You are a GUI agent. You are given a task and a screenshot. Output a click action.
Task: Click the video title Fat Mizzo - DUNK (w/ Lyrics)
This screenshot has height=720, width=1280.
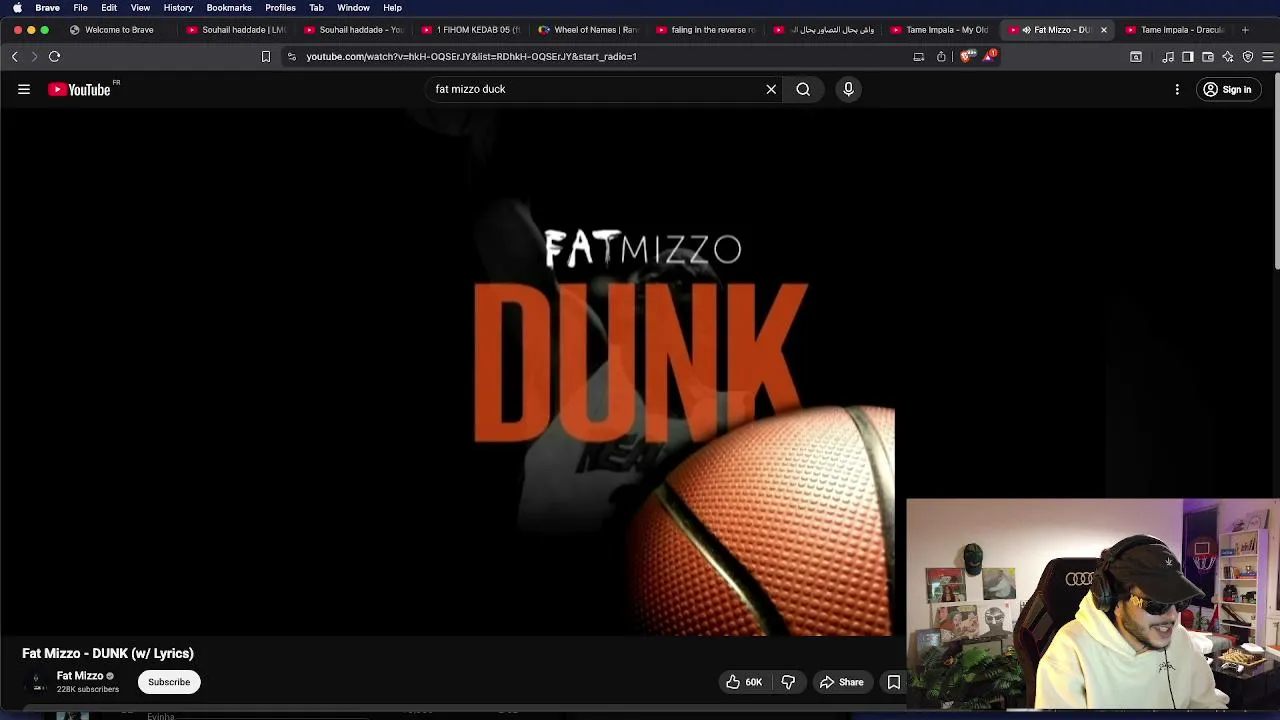[x=108, y=653]
